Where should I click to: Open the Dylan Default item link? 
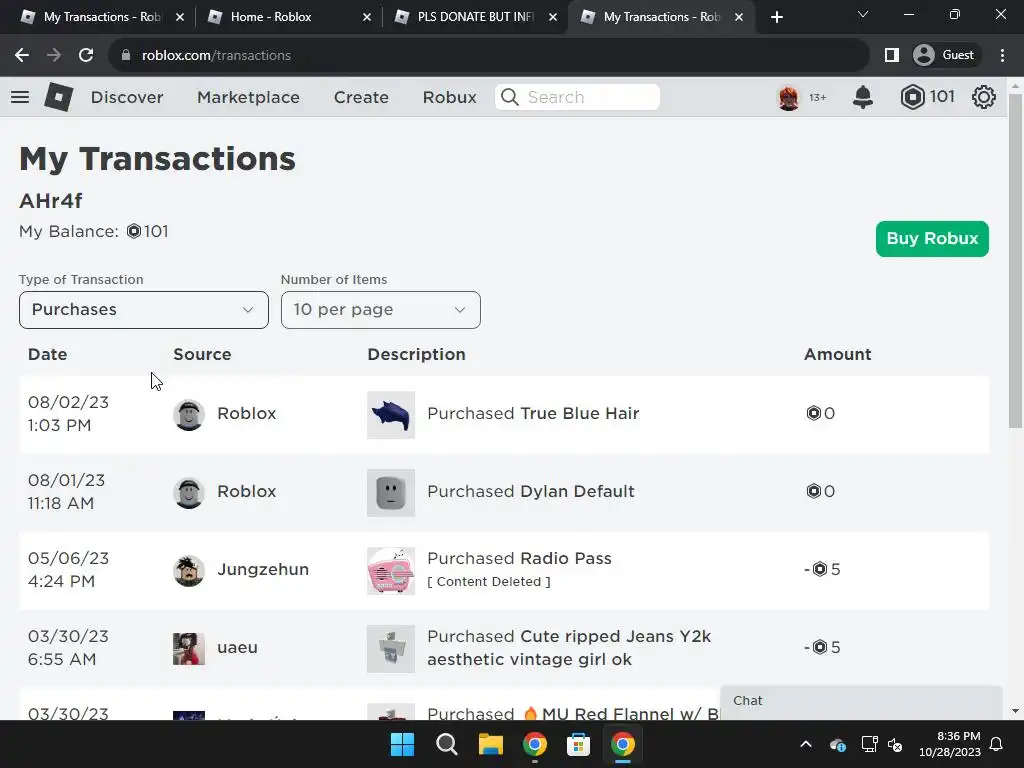click(577, 491)
